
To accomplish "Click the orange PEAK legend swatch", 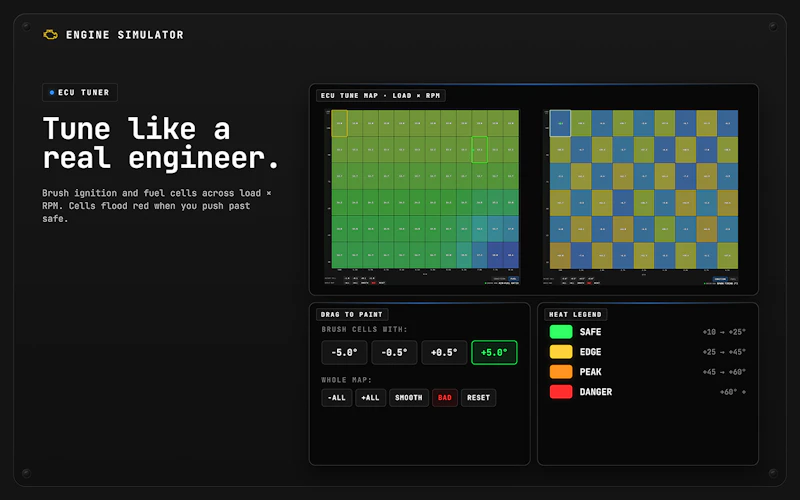I will pyautogui.click(x=561, y=372).
